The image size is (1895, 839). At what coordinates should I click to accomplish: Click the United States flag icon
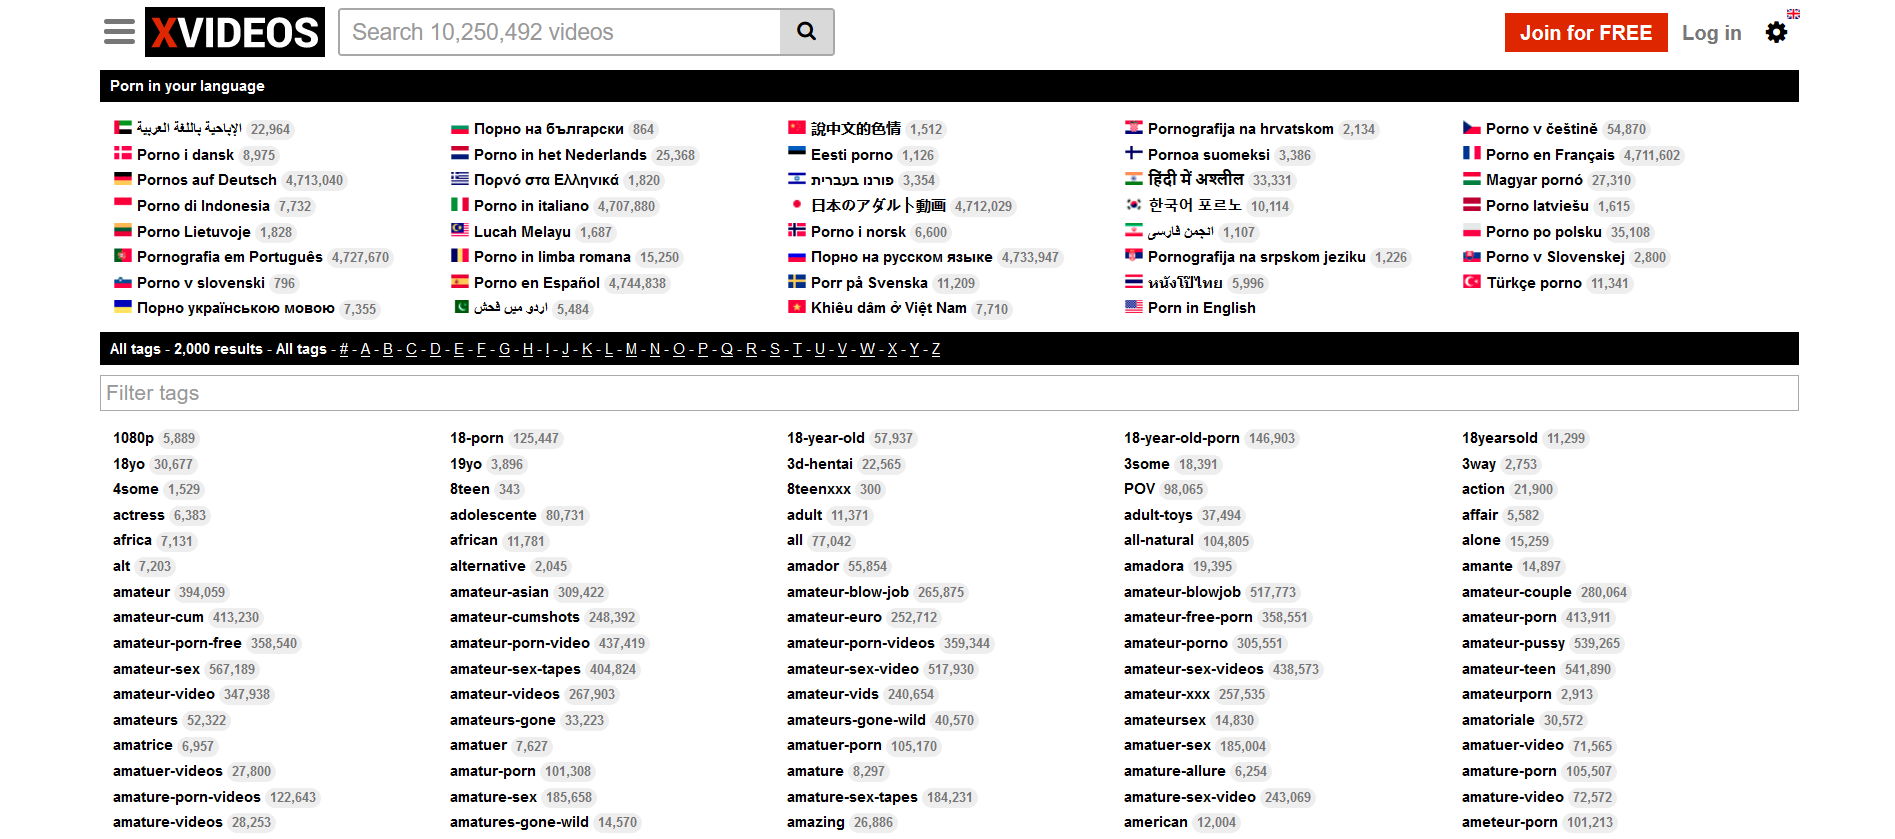pyautogui.click(x=1134, y=307)
